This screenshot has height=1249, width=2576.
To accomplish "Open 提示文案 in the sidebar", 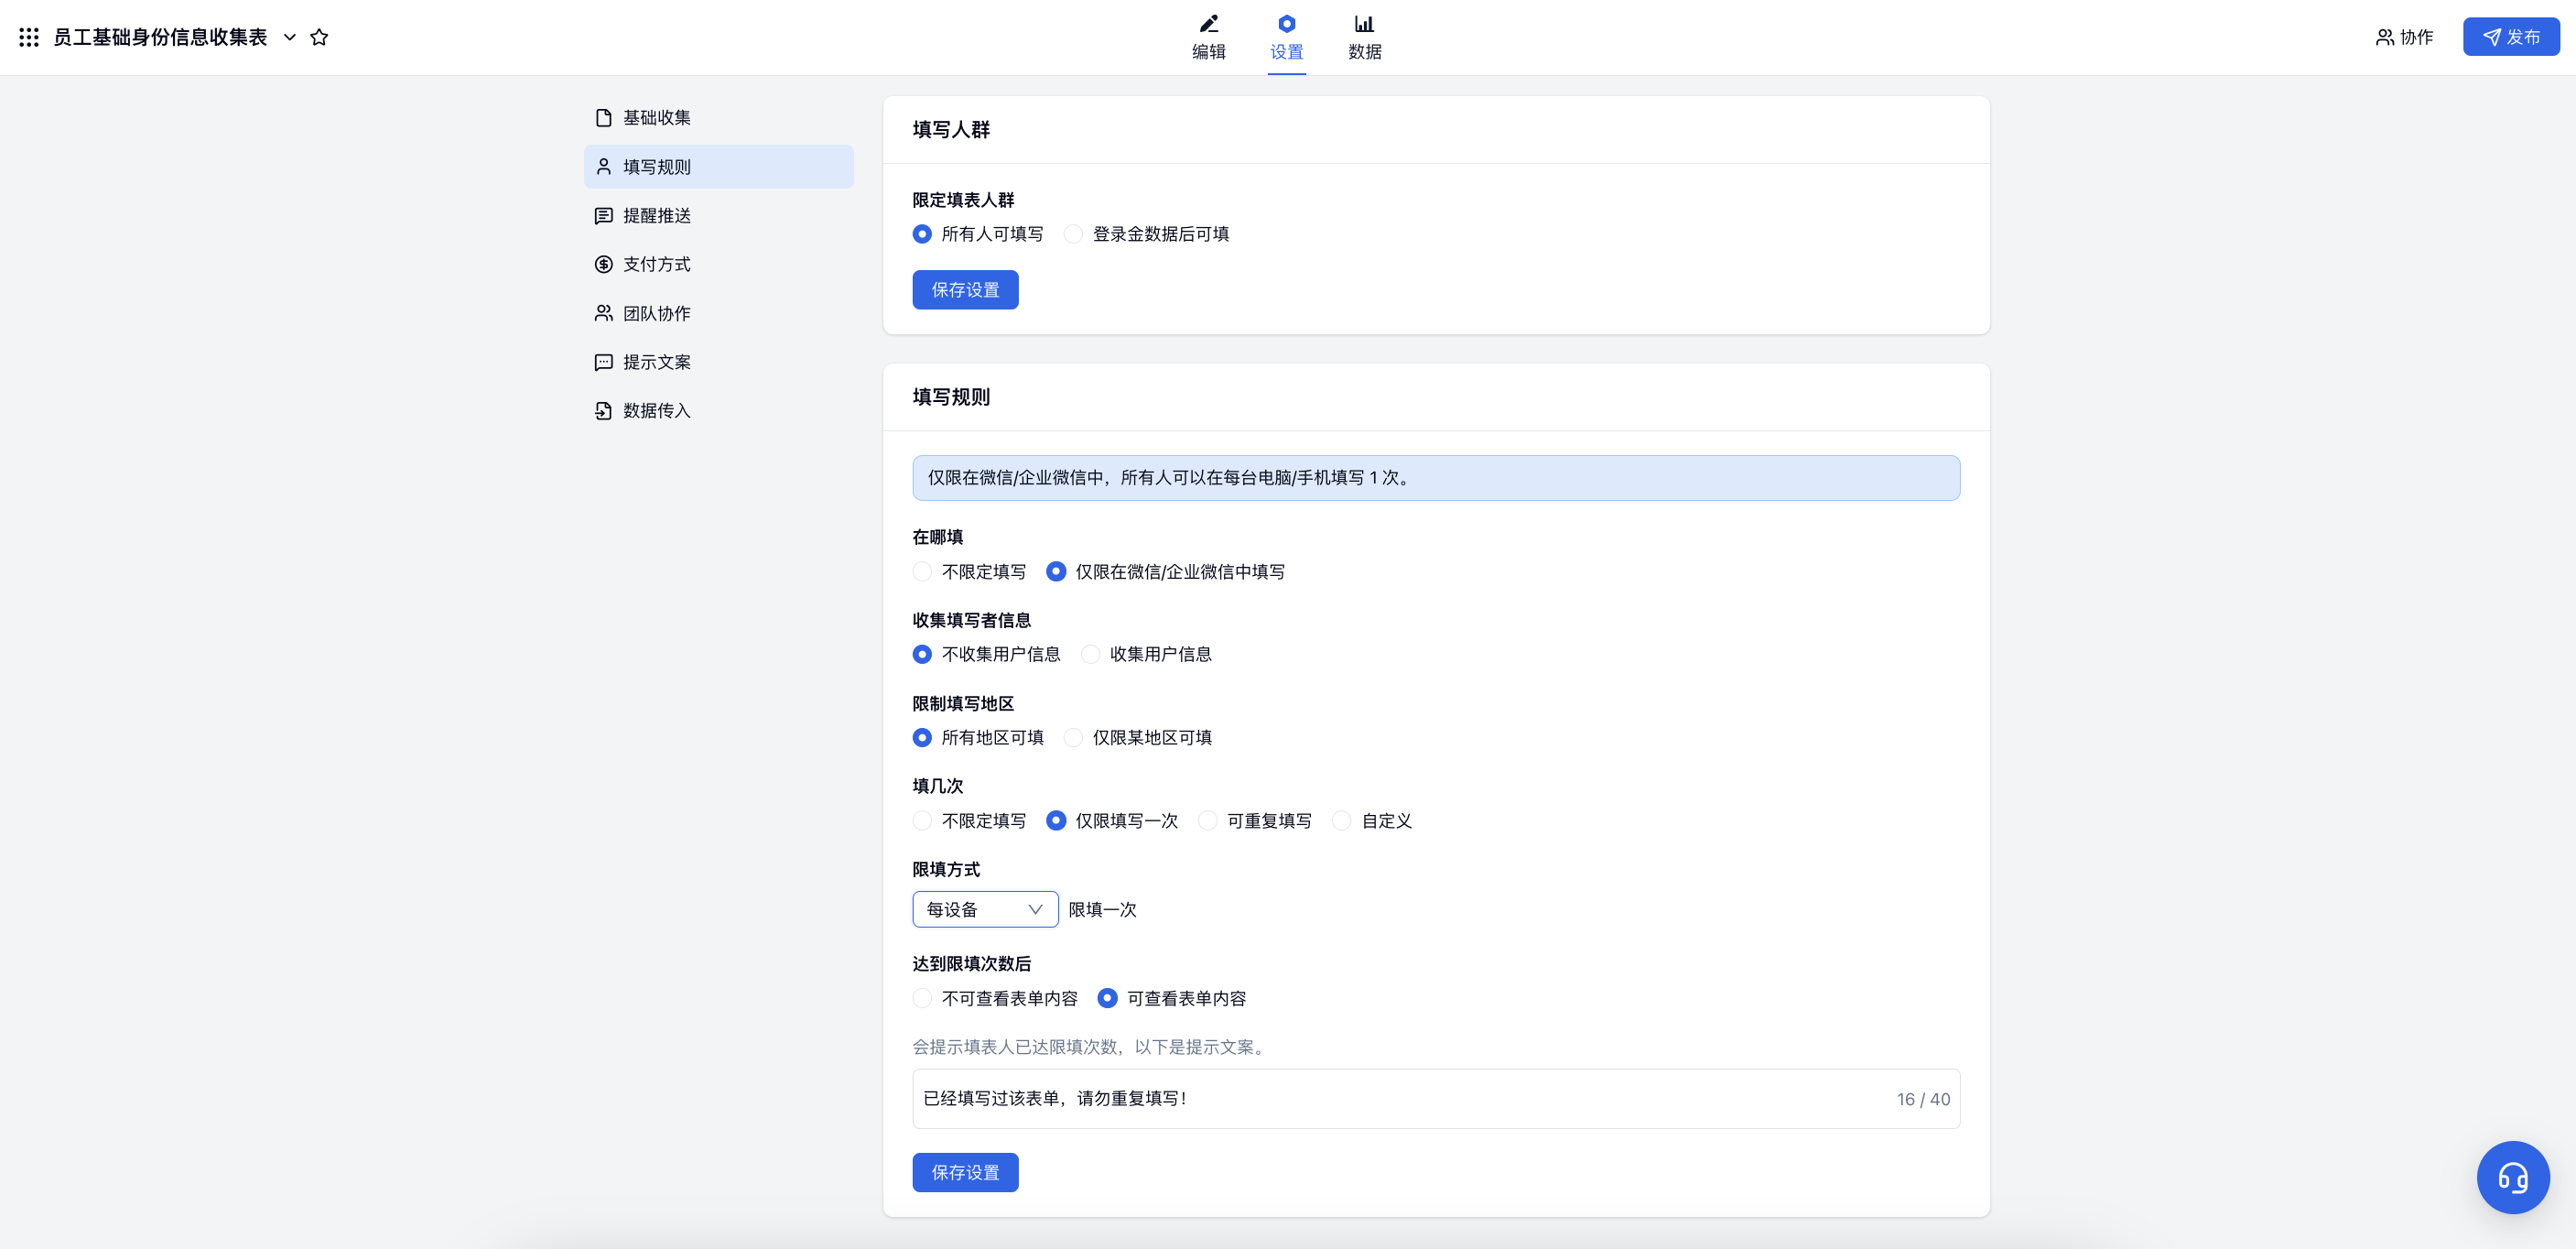I will click(x=718, y=362).
